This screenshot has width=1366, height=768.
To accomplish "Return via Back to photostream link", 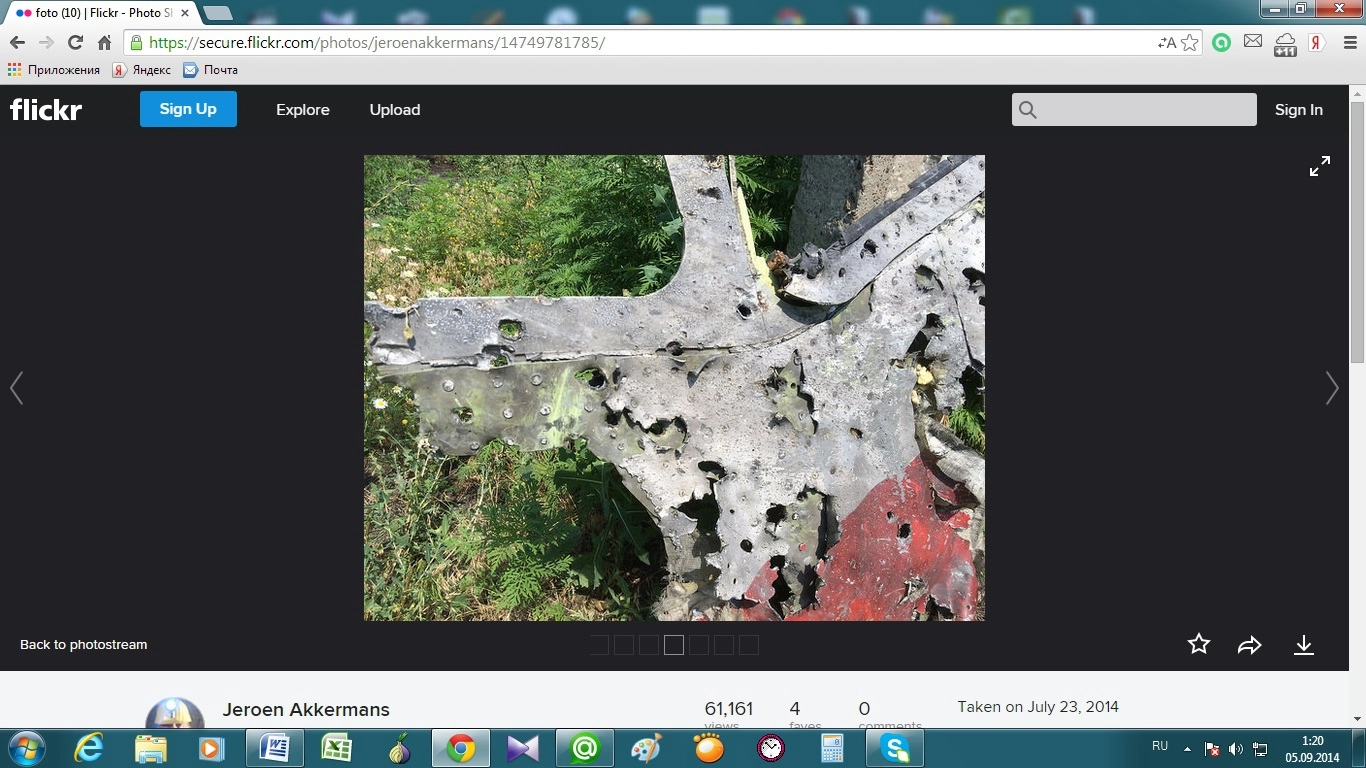I will pos(84,645).
